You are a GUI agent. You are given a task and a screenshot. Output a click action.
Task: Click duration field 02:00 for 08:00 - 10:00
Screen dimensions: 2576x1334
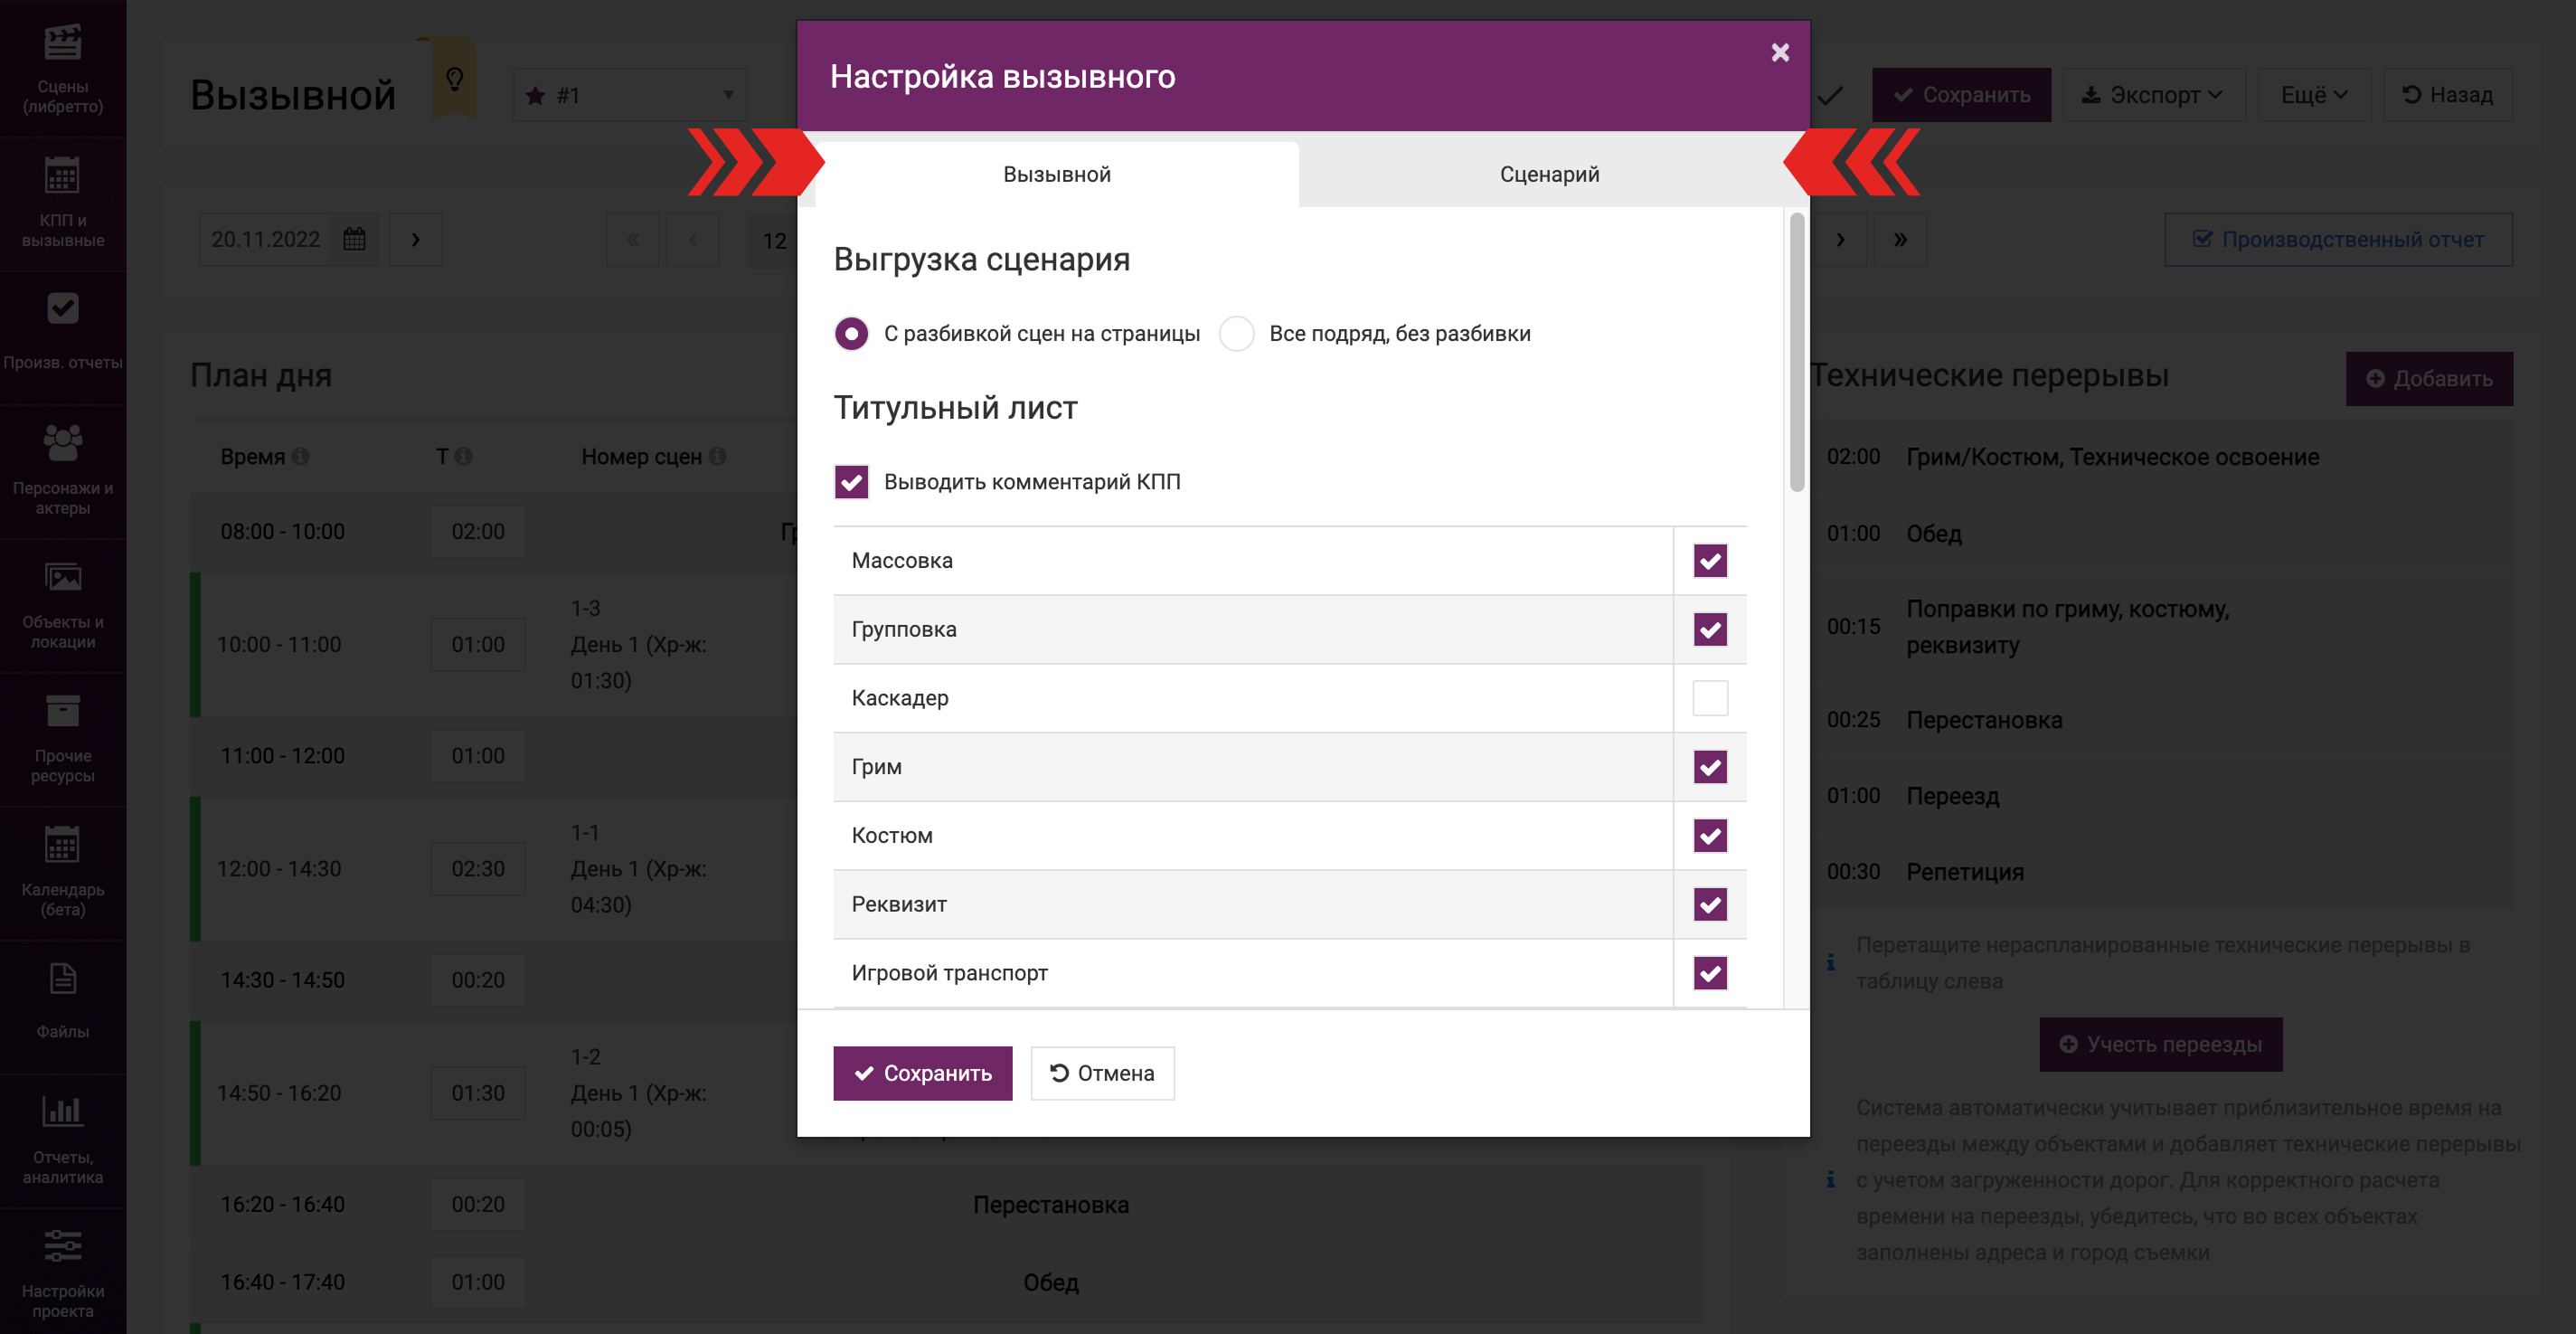click(478, 531)
